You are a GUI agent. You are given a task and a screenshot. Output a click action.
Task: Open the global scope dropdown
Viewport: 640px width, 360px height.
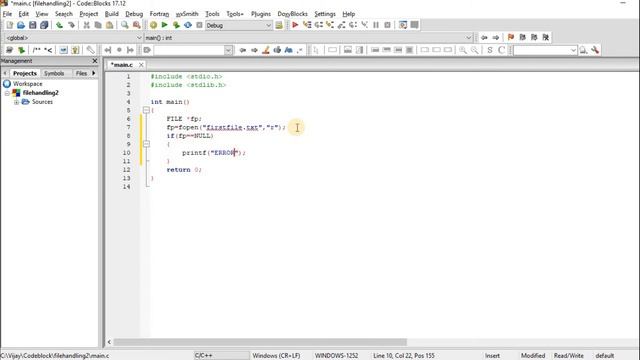[73, 38]
